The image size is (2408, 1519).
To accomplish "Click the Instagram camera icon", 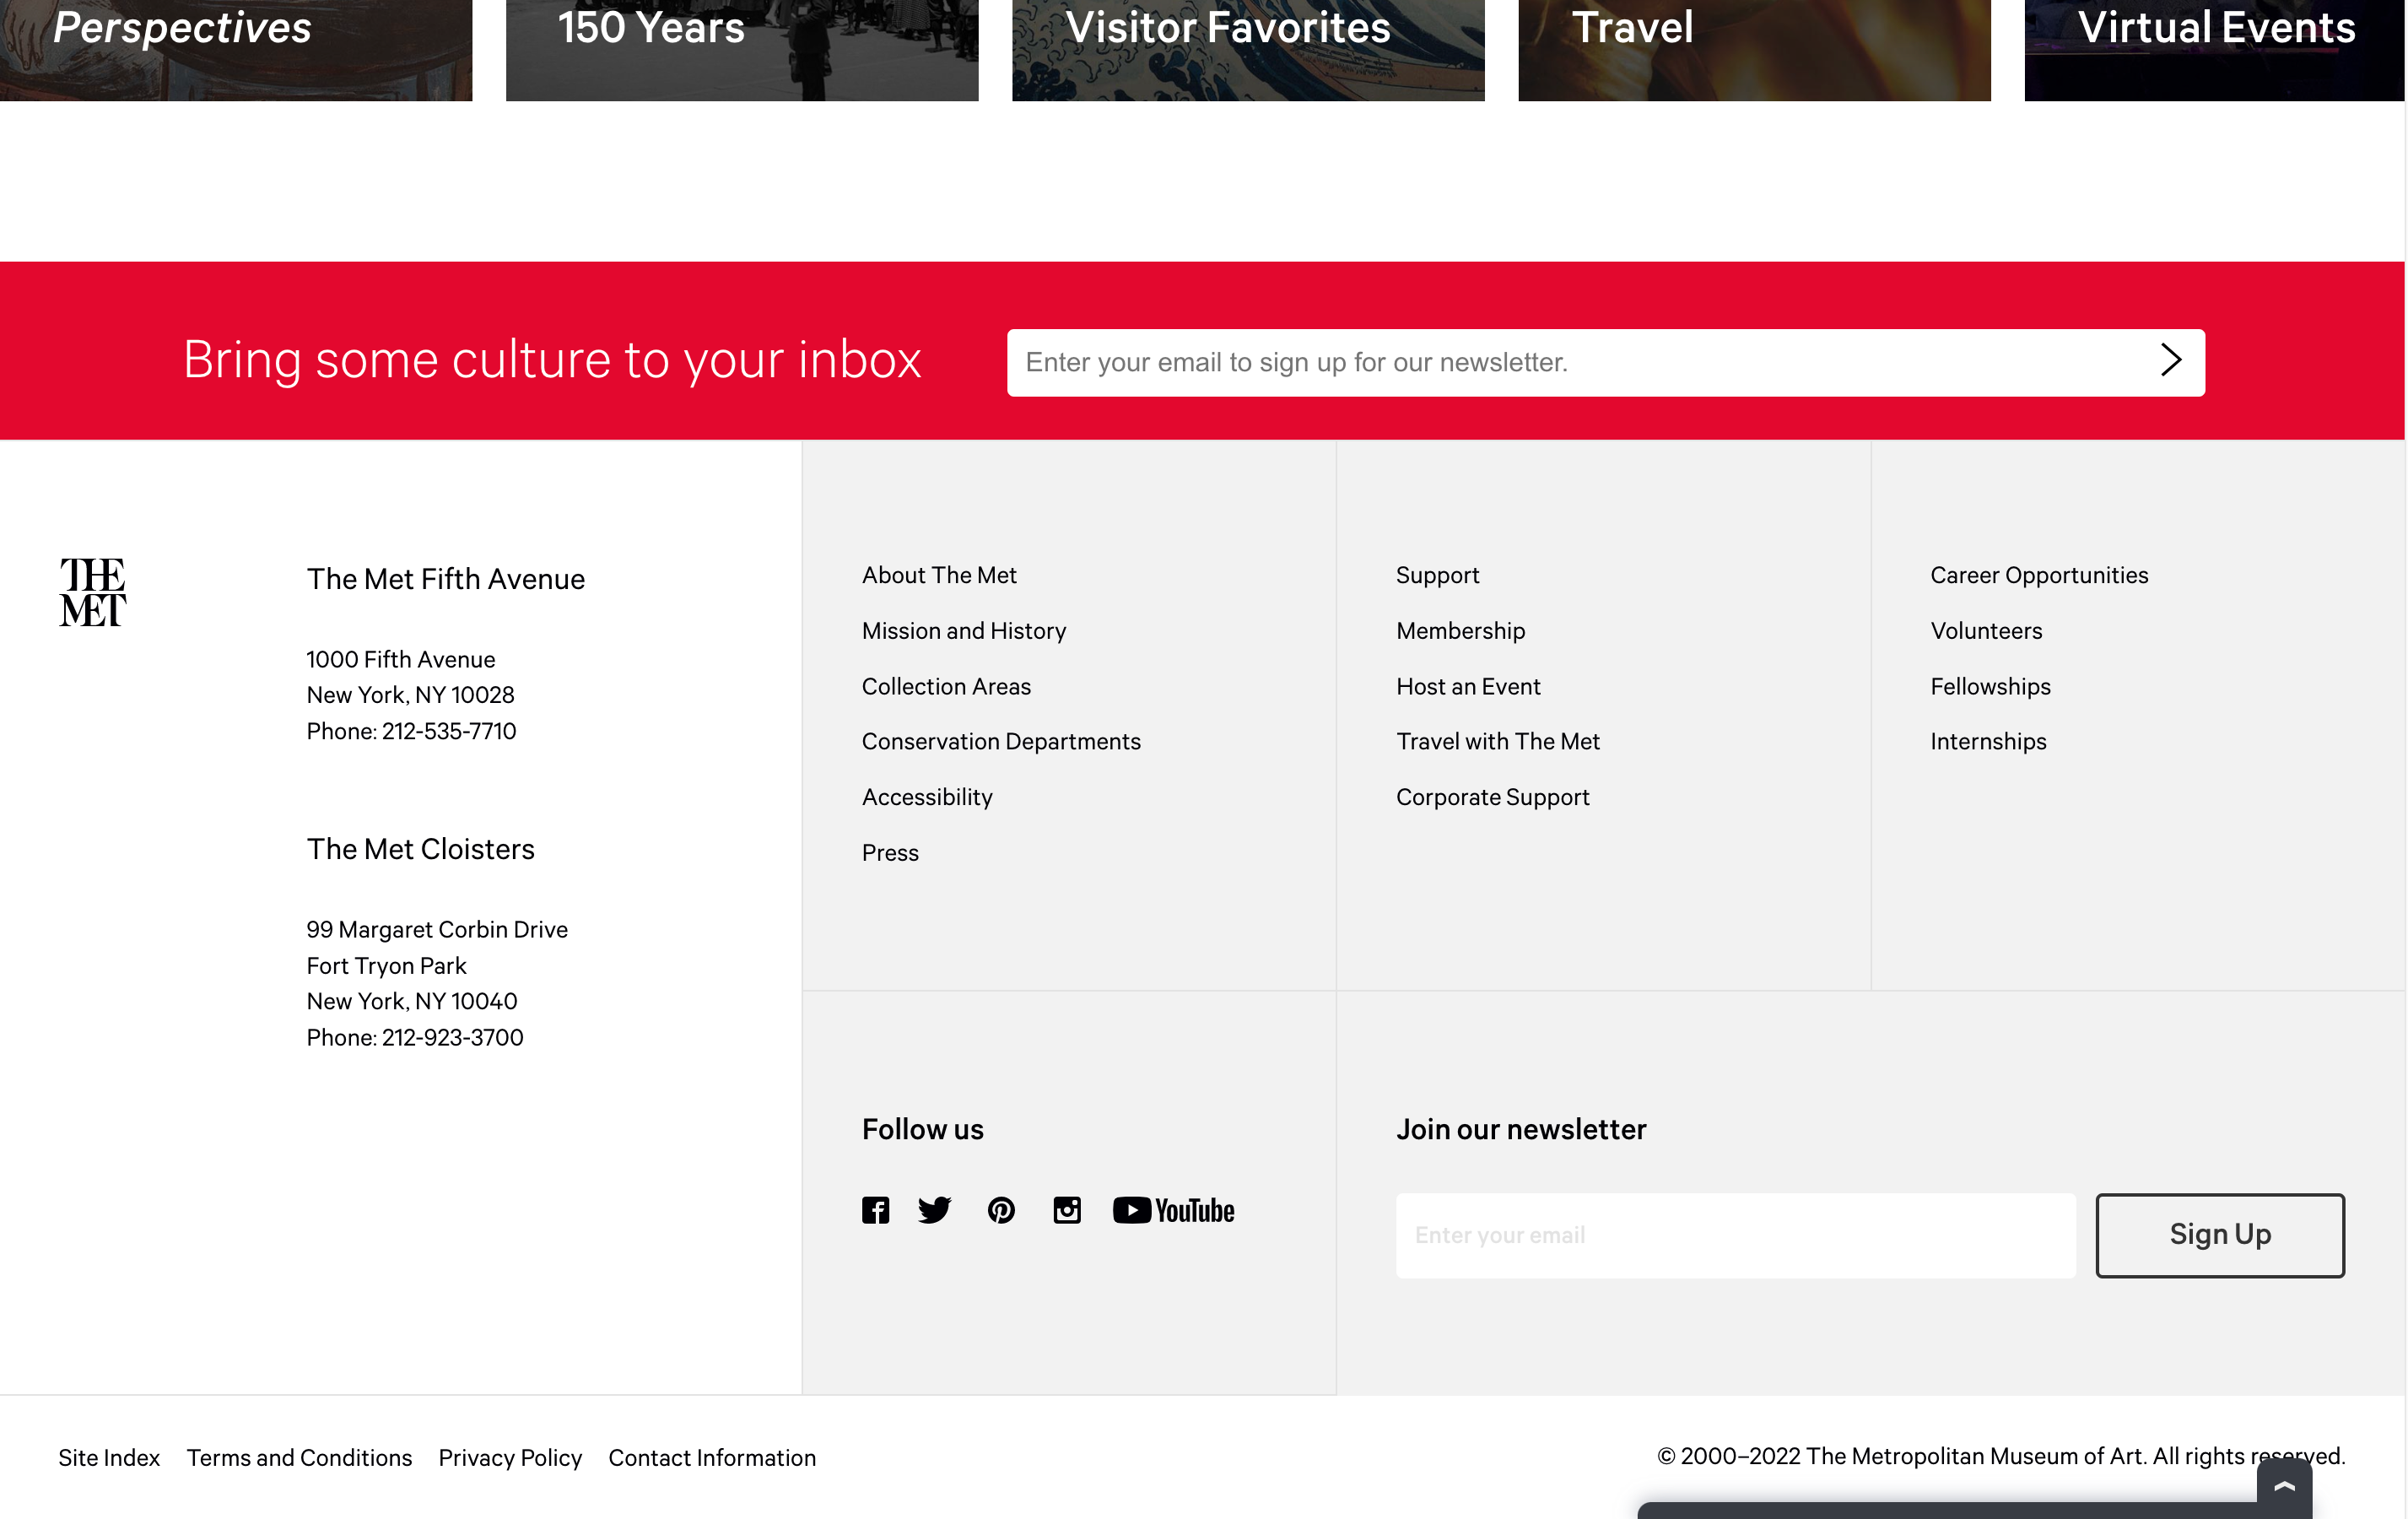I will (1067, 1210).
